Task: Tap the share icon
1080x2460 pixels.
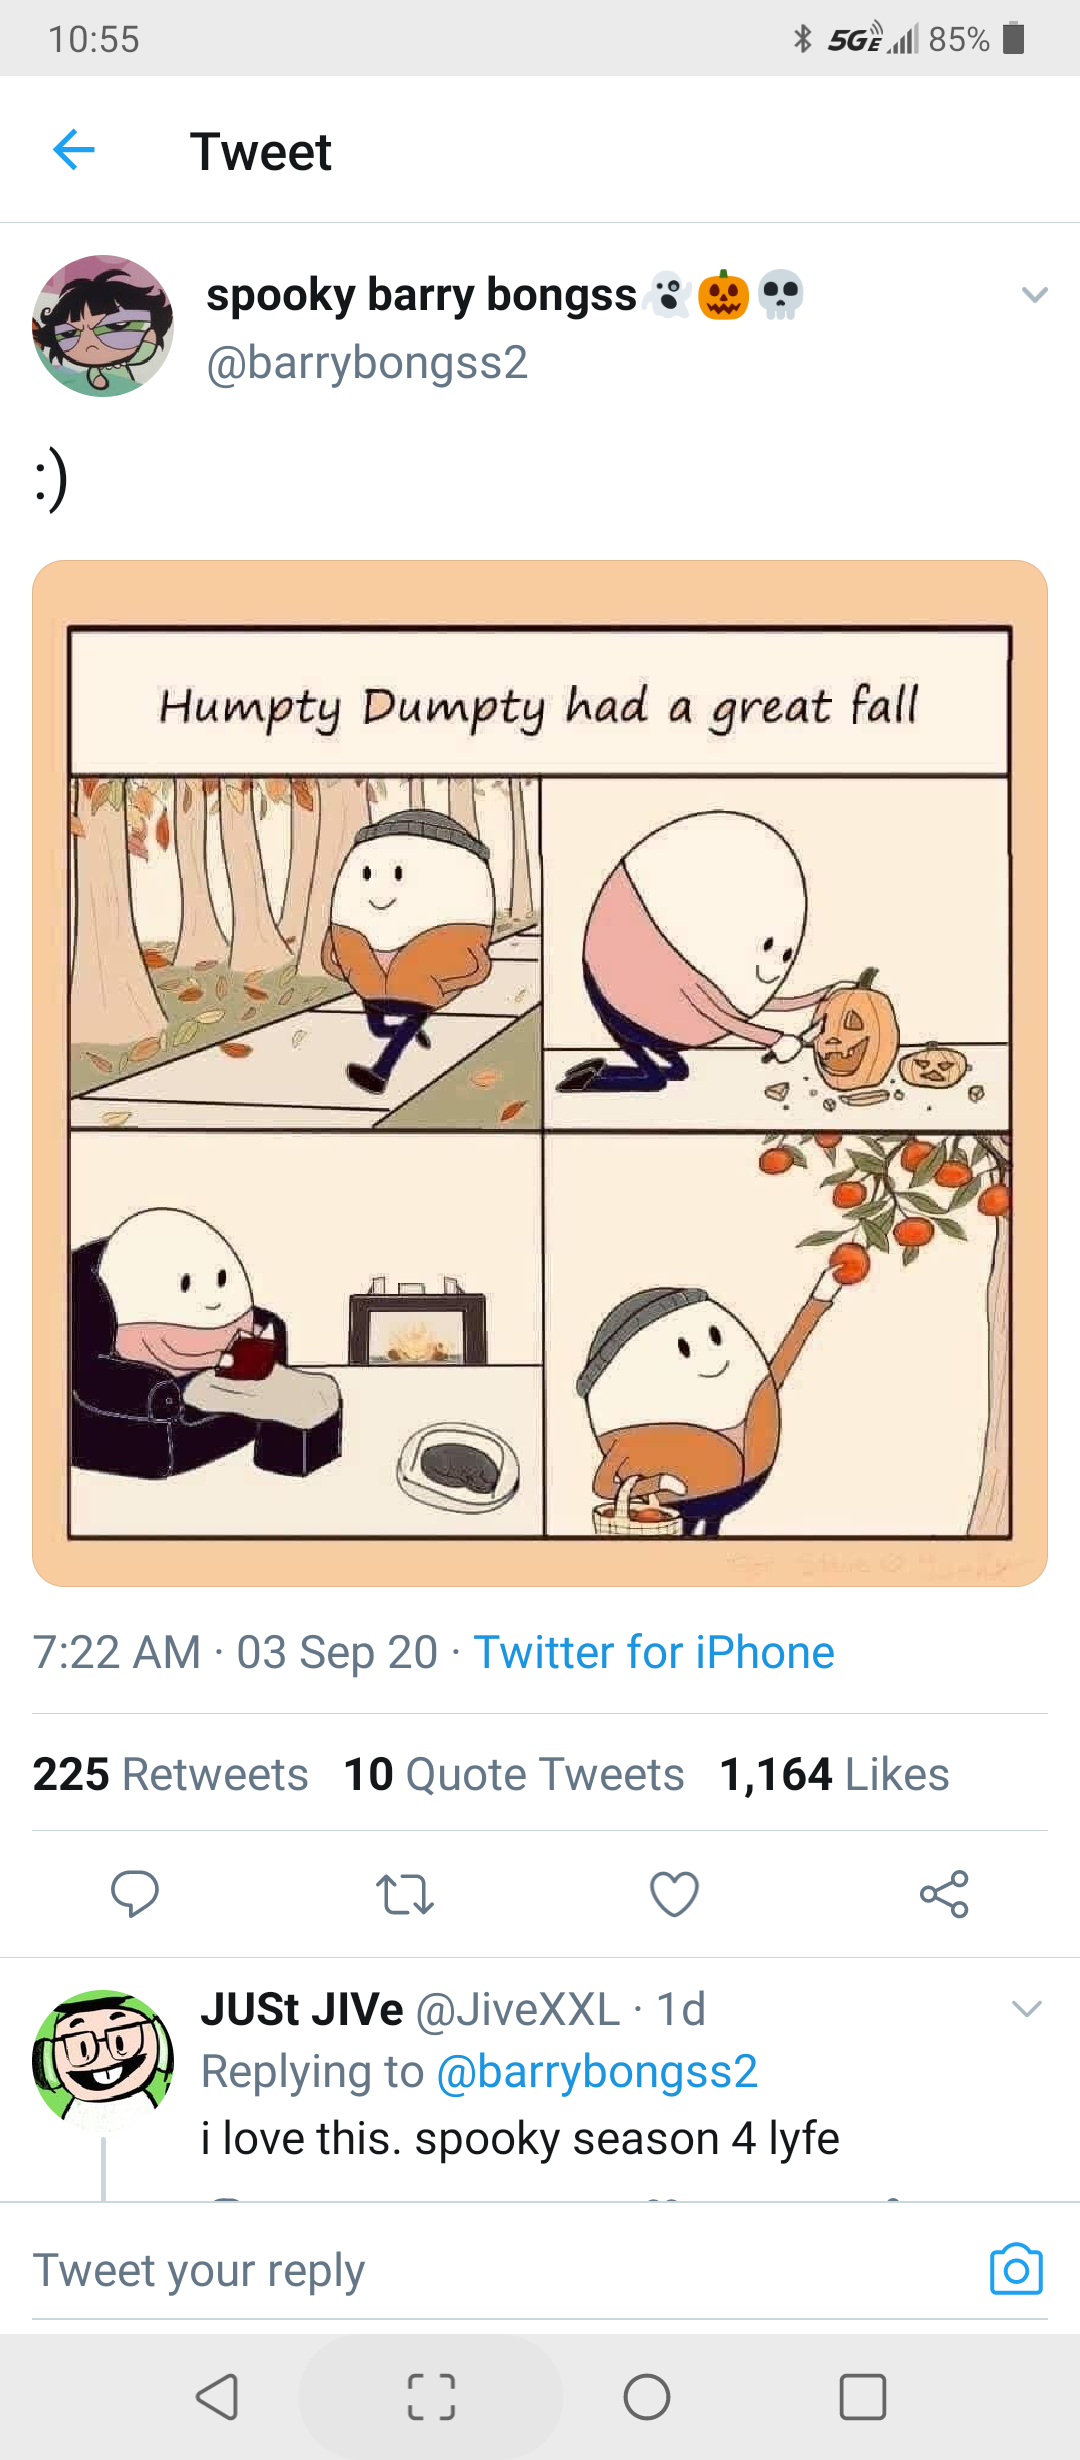Action: (x=944, y=1893)
